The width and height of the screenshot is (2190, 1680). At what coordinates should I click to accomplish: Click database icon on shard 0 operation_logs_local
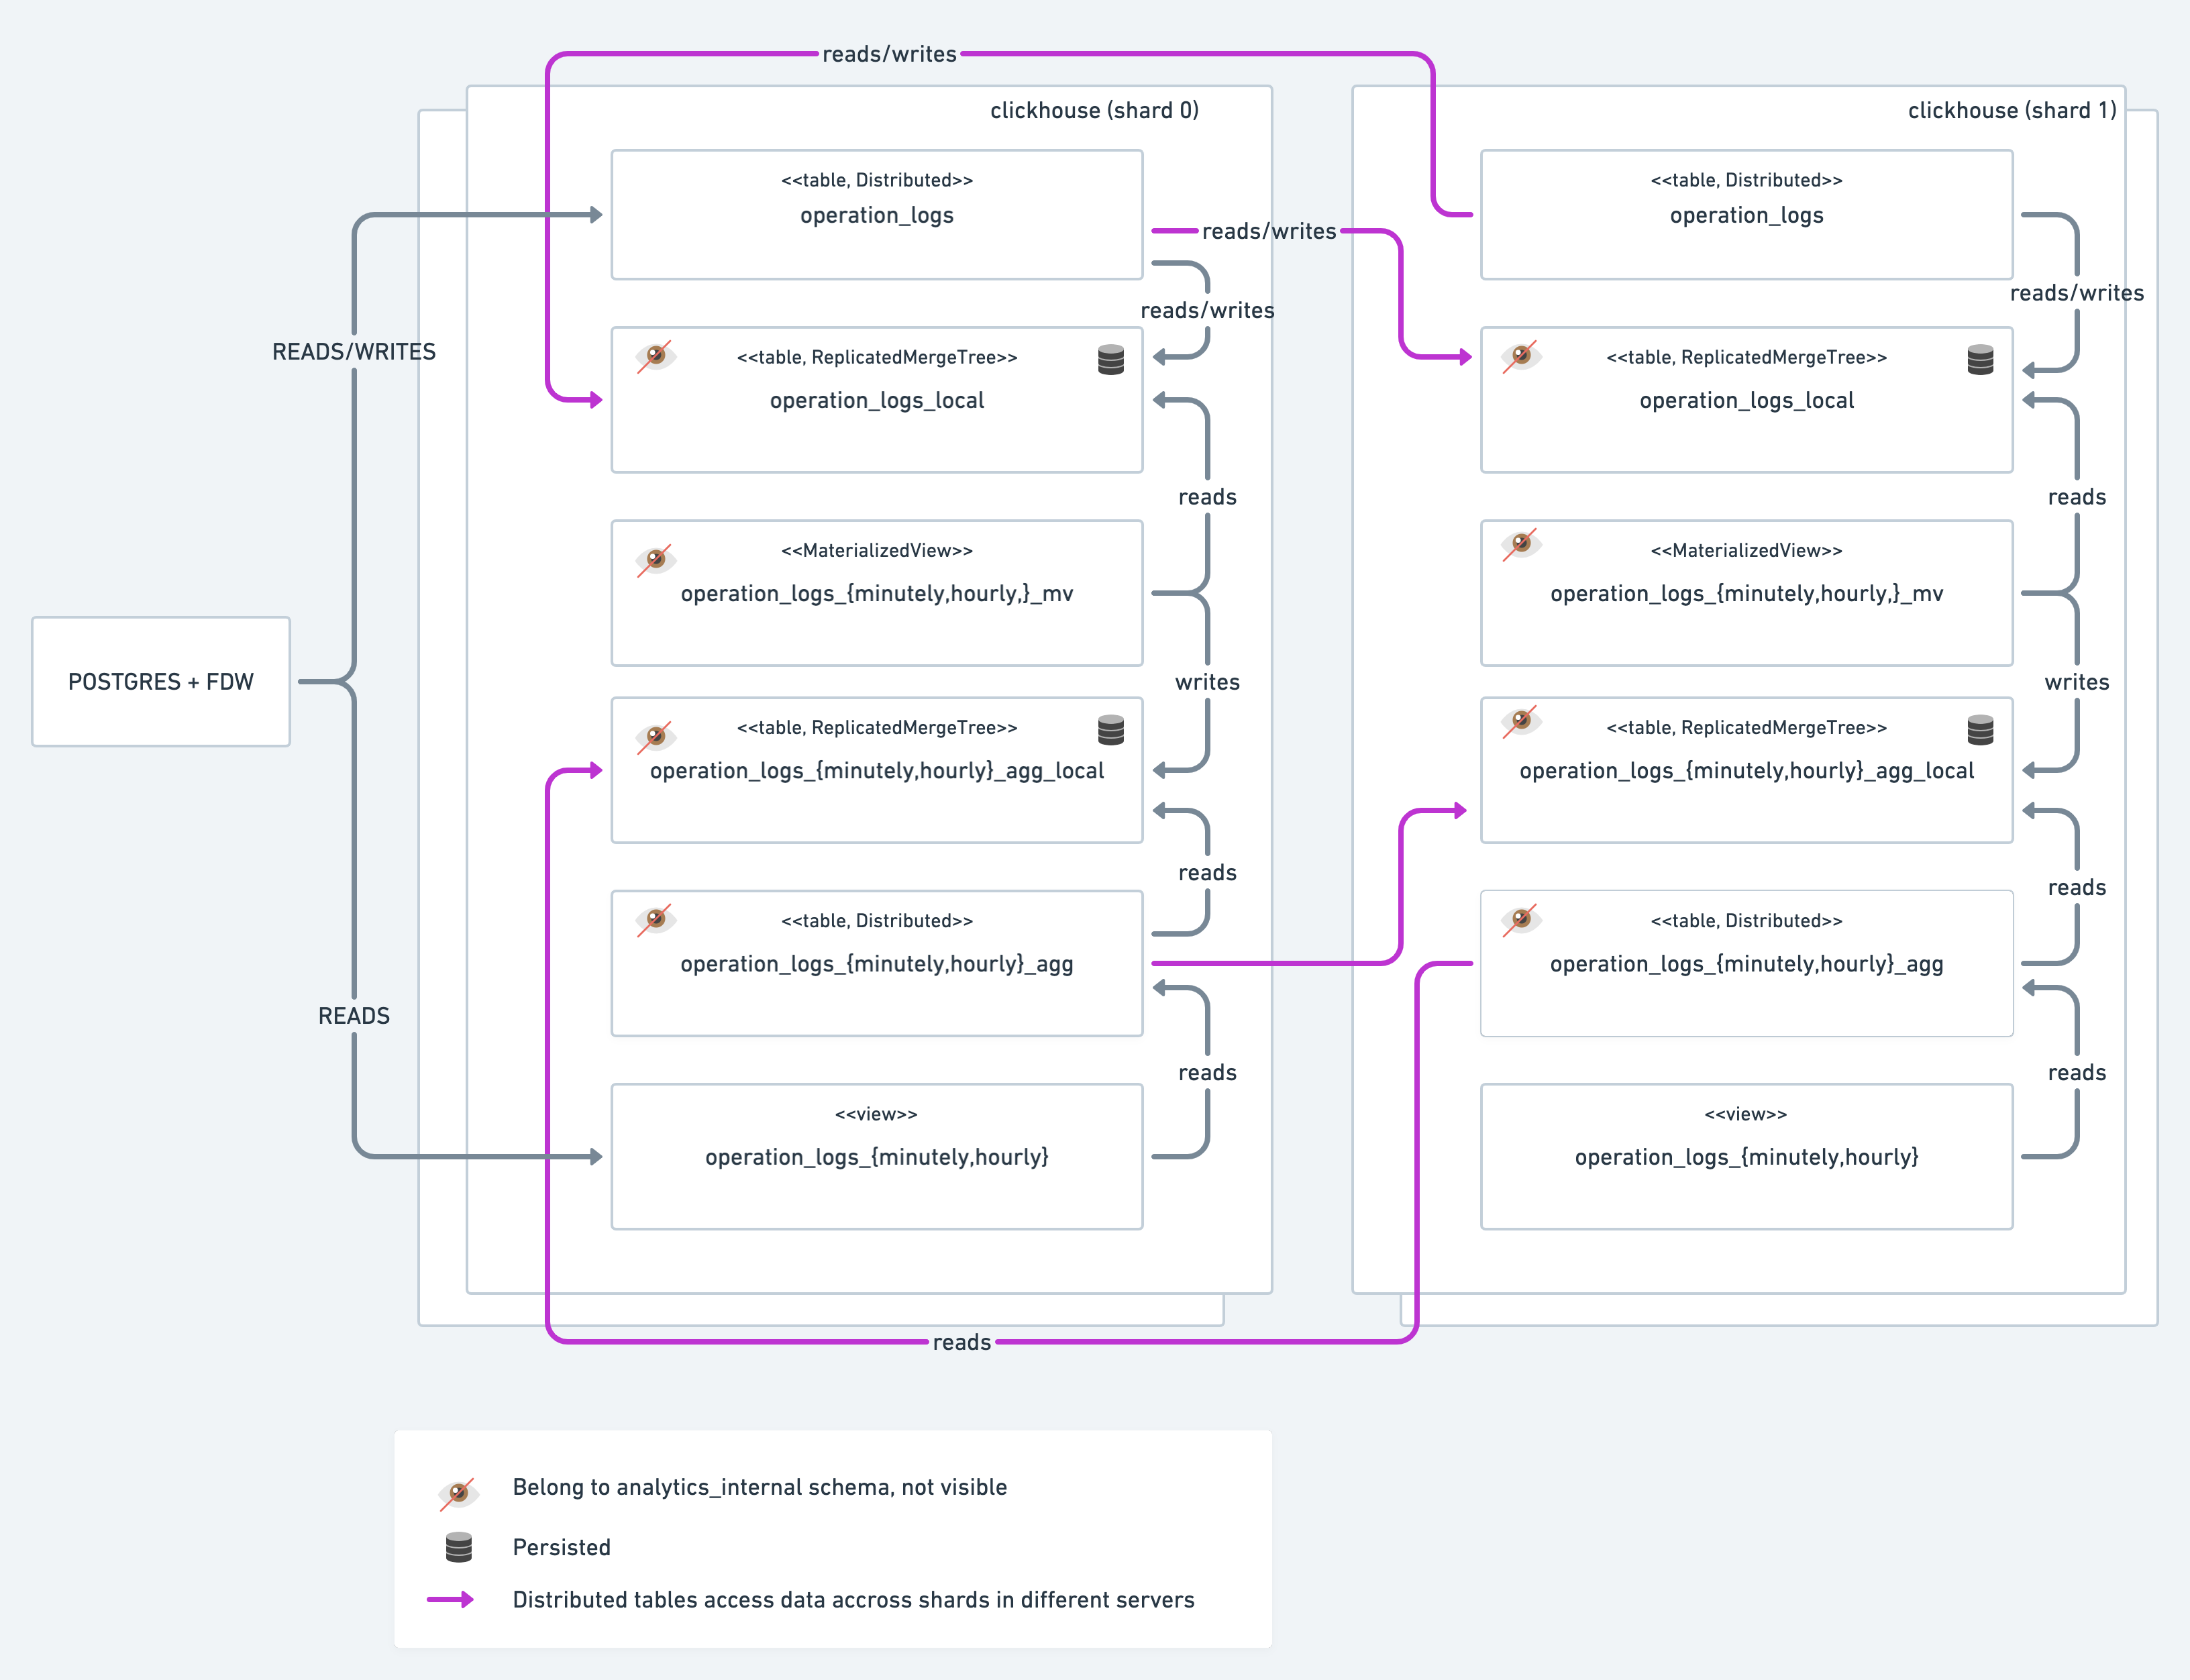(1110, 359)
